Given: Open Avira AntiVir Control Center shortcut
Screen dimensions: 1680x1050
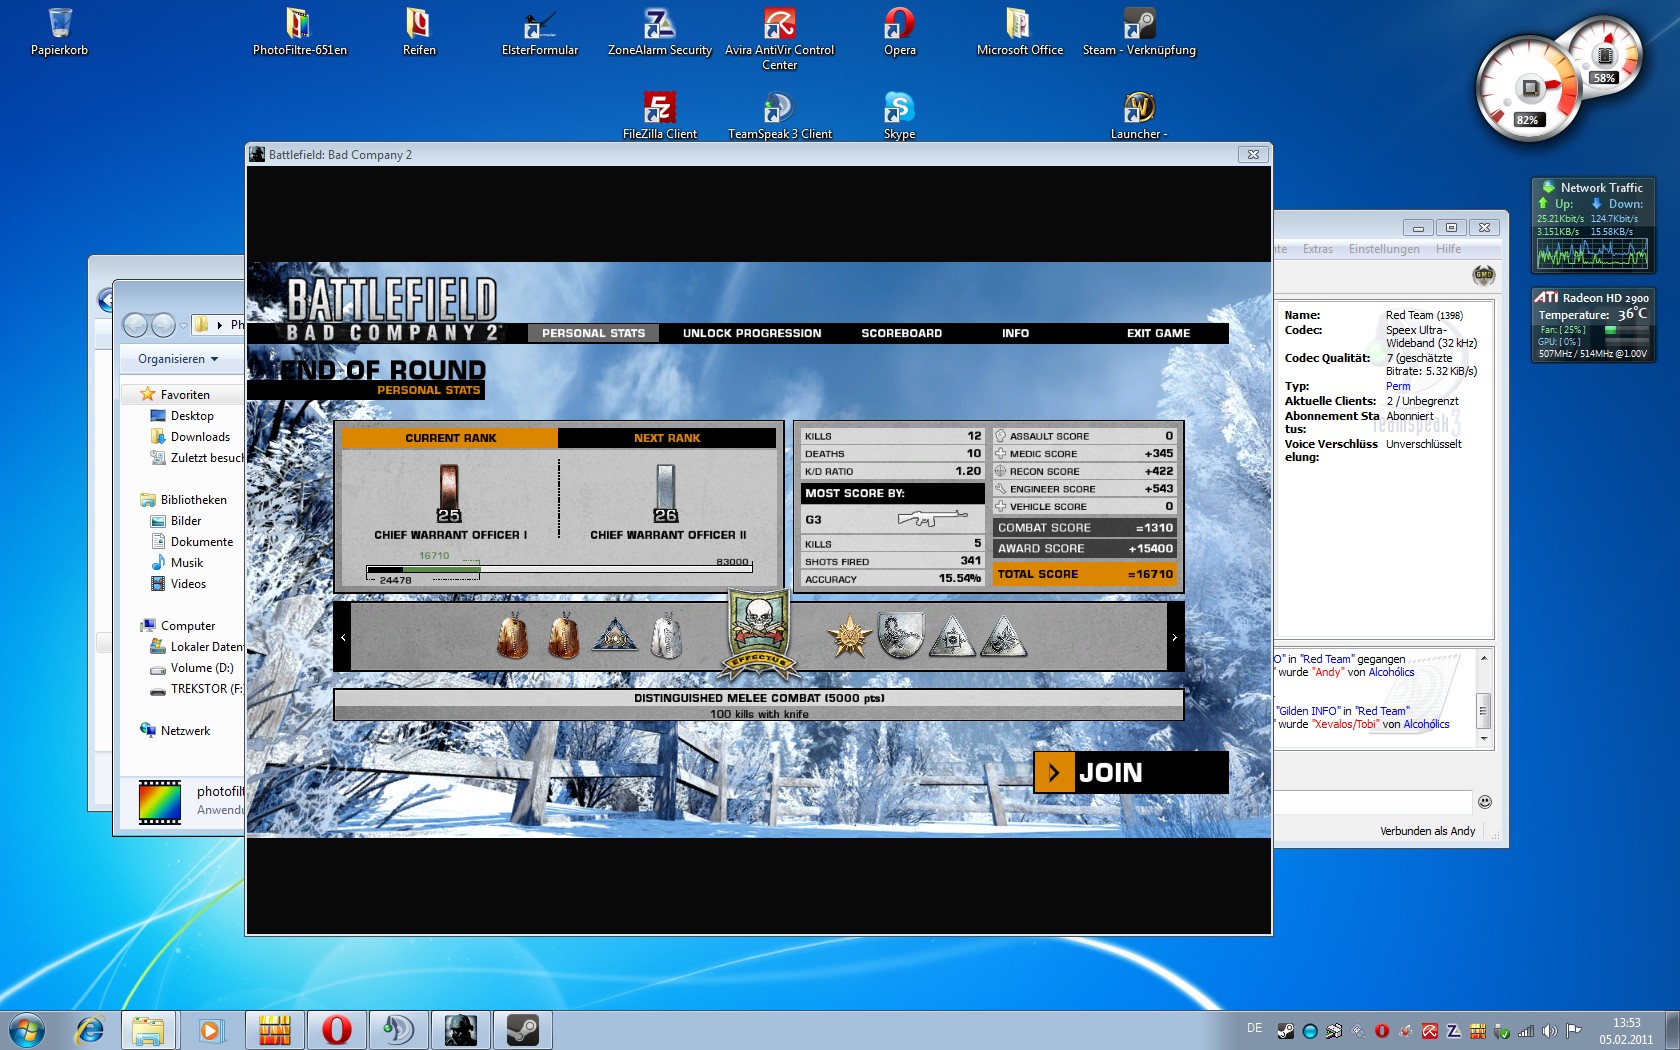Looking at the screenshot, I should [779, 38].
